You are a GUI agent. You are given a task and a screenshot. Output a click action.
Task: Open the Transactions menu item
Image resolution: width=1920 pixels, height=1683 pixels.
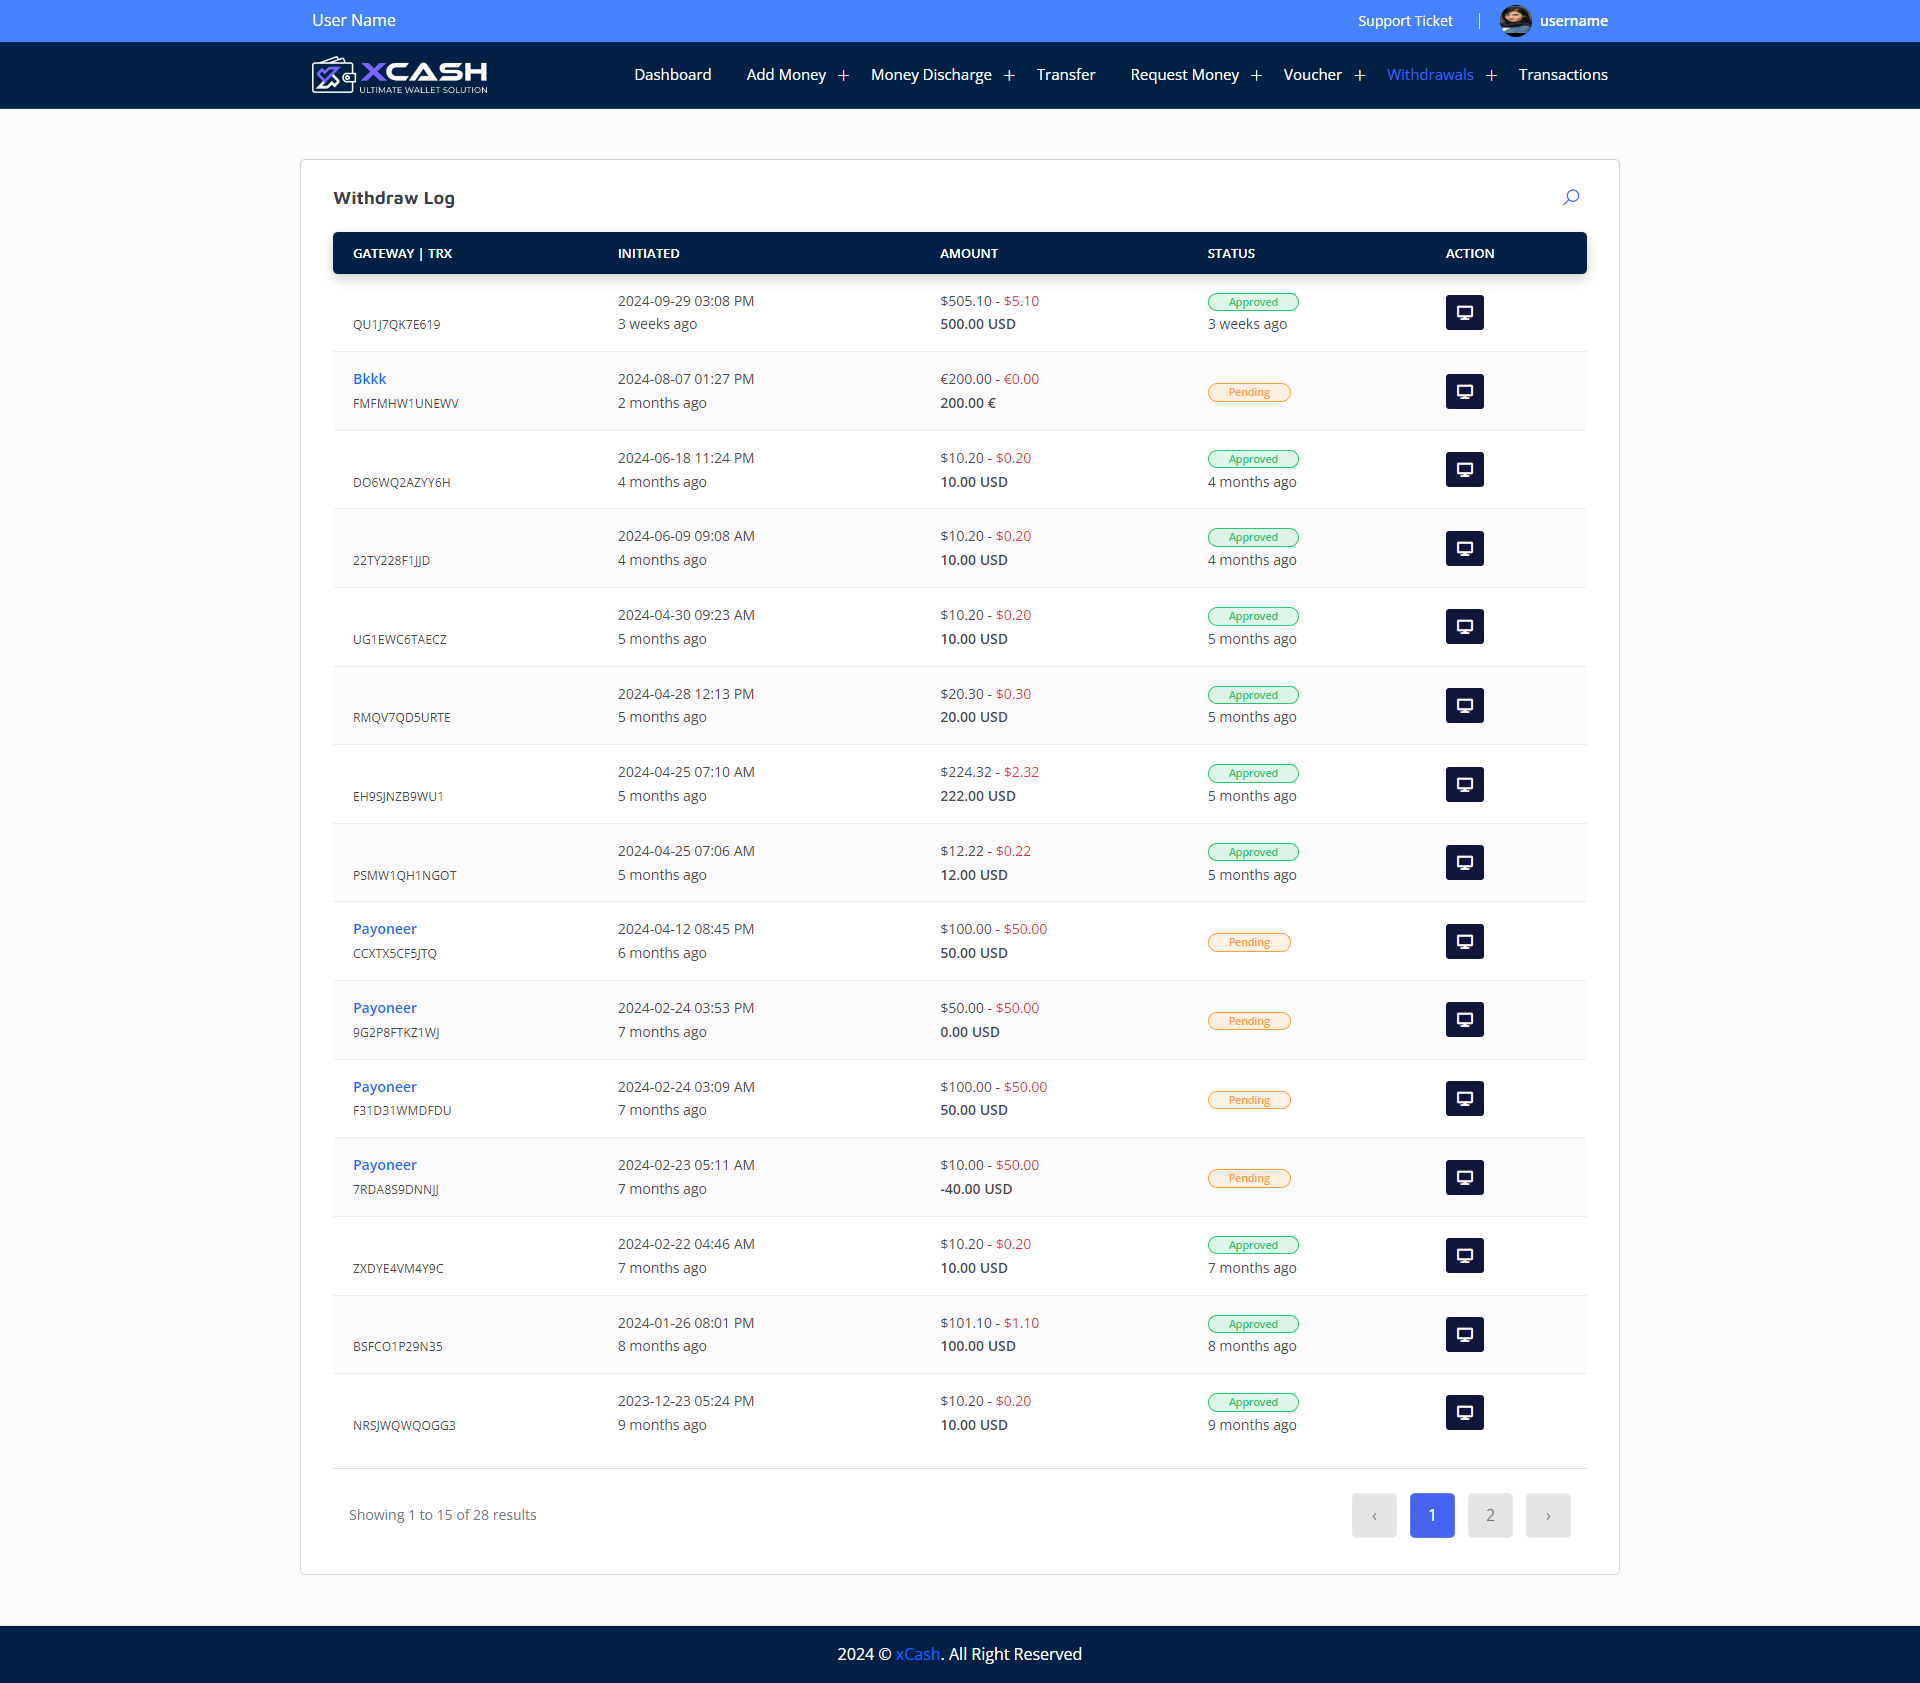coord(1562,75)
